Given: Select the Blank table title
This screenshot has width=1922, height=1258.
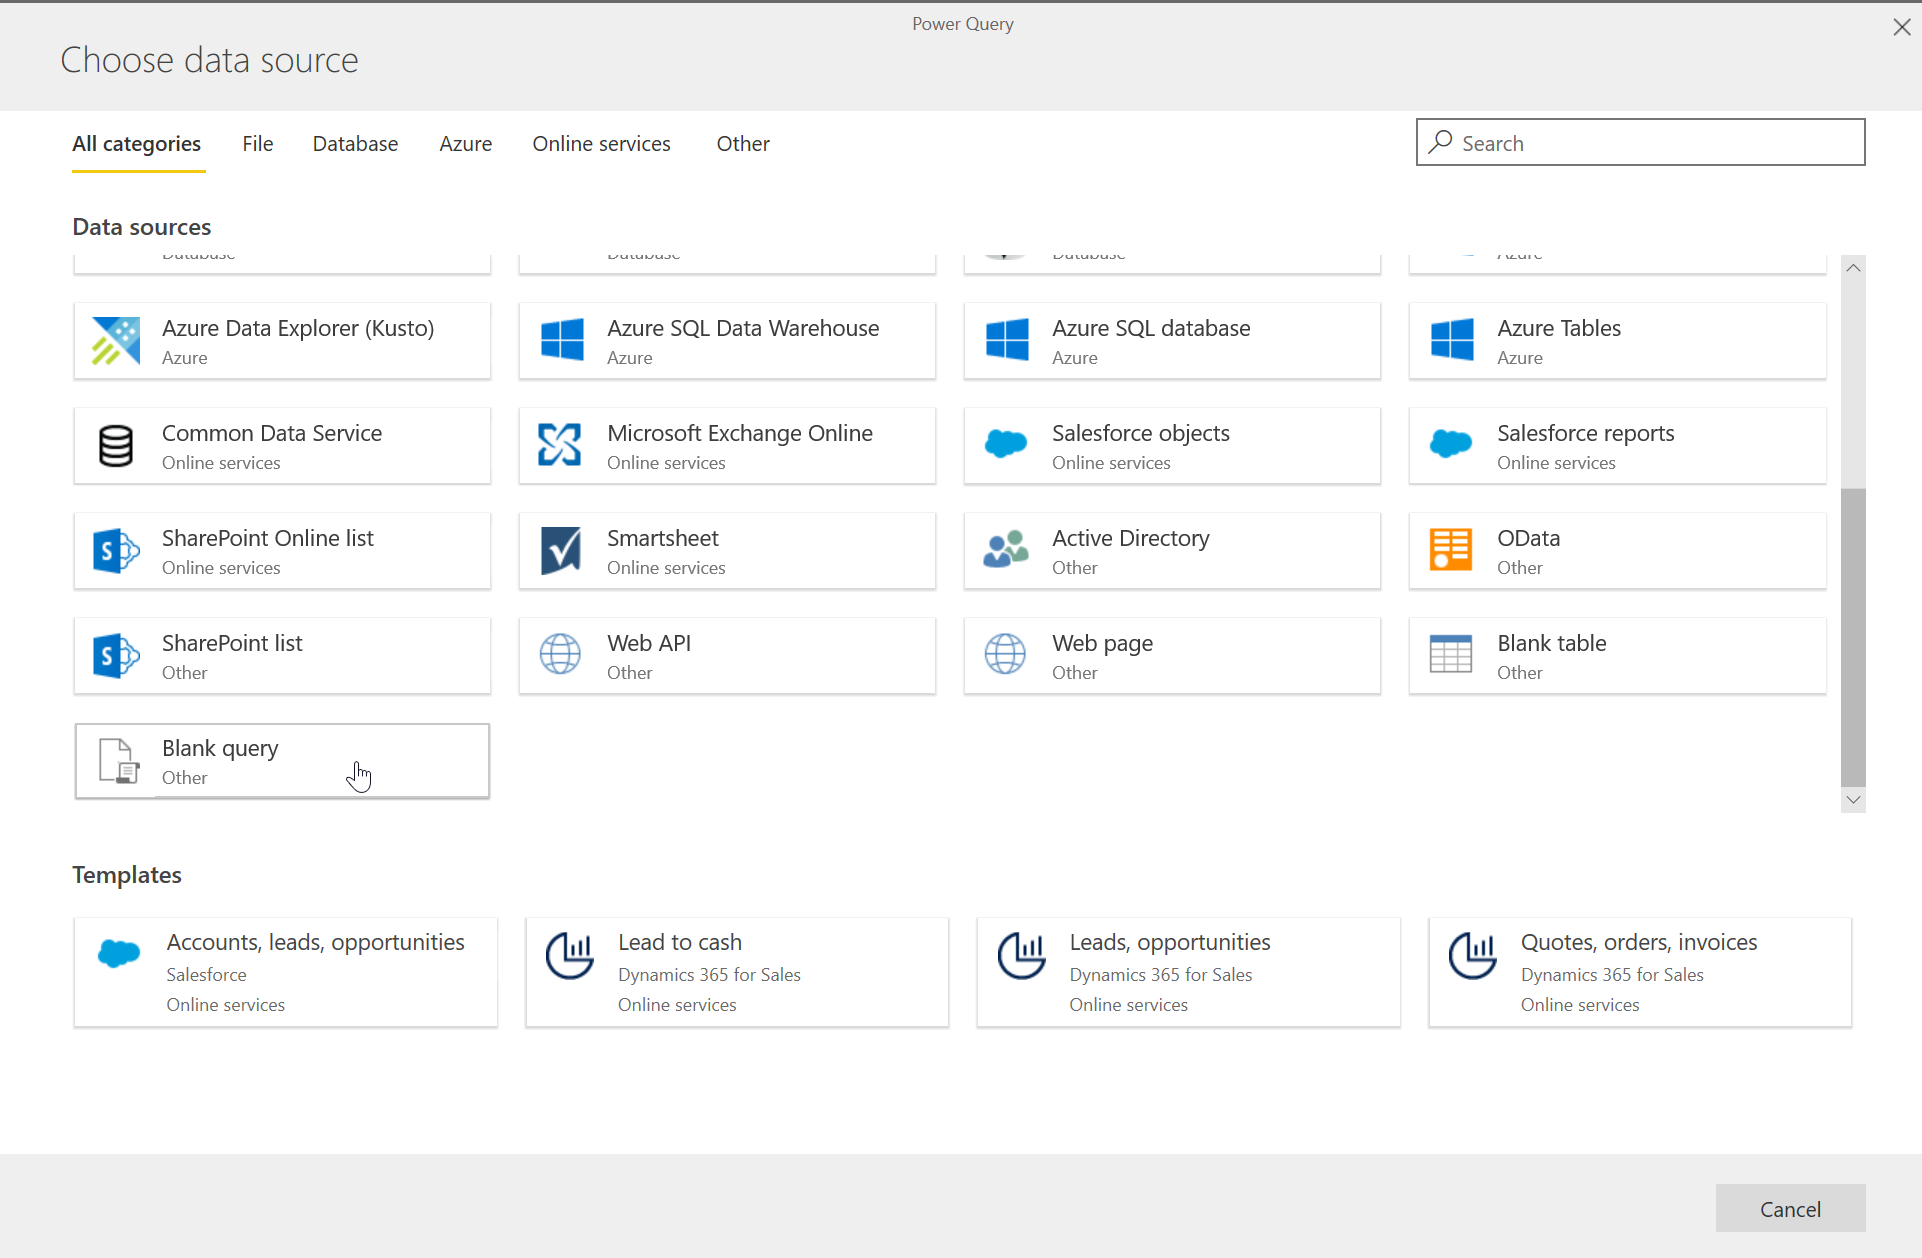Looking at the screenshot, I should tap(1552, 643).
